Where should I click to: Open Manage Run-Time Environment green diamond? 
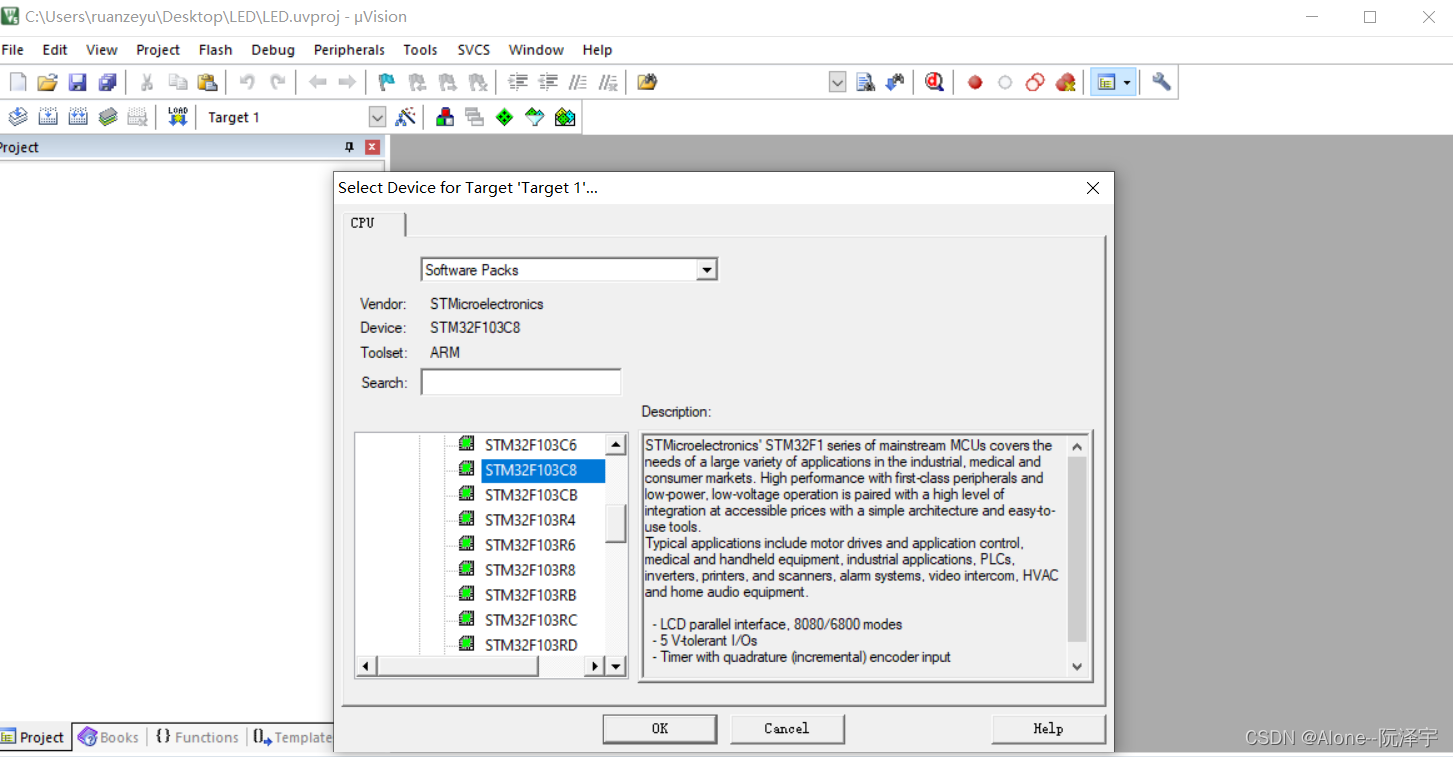point(505,117)
